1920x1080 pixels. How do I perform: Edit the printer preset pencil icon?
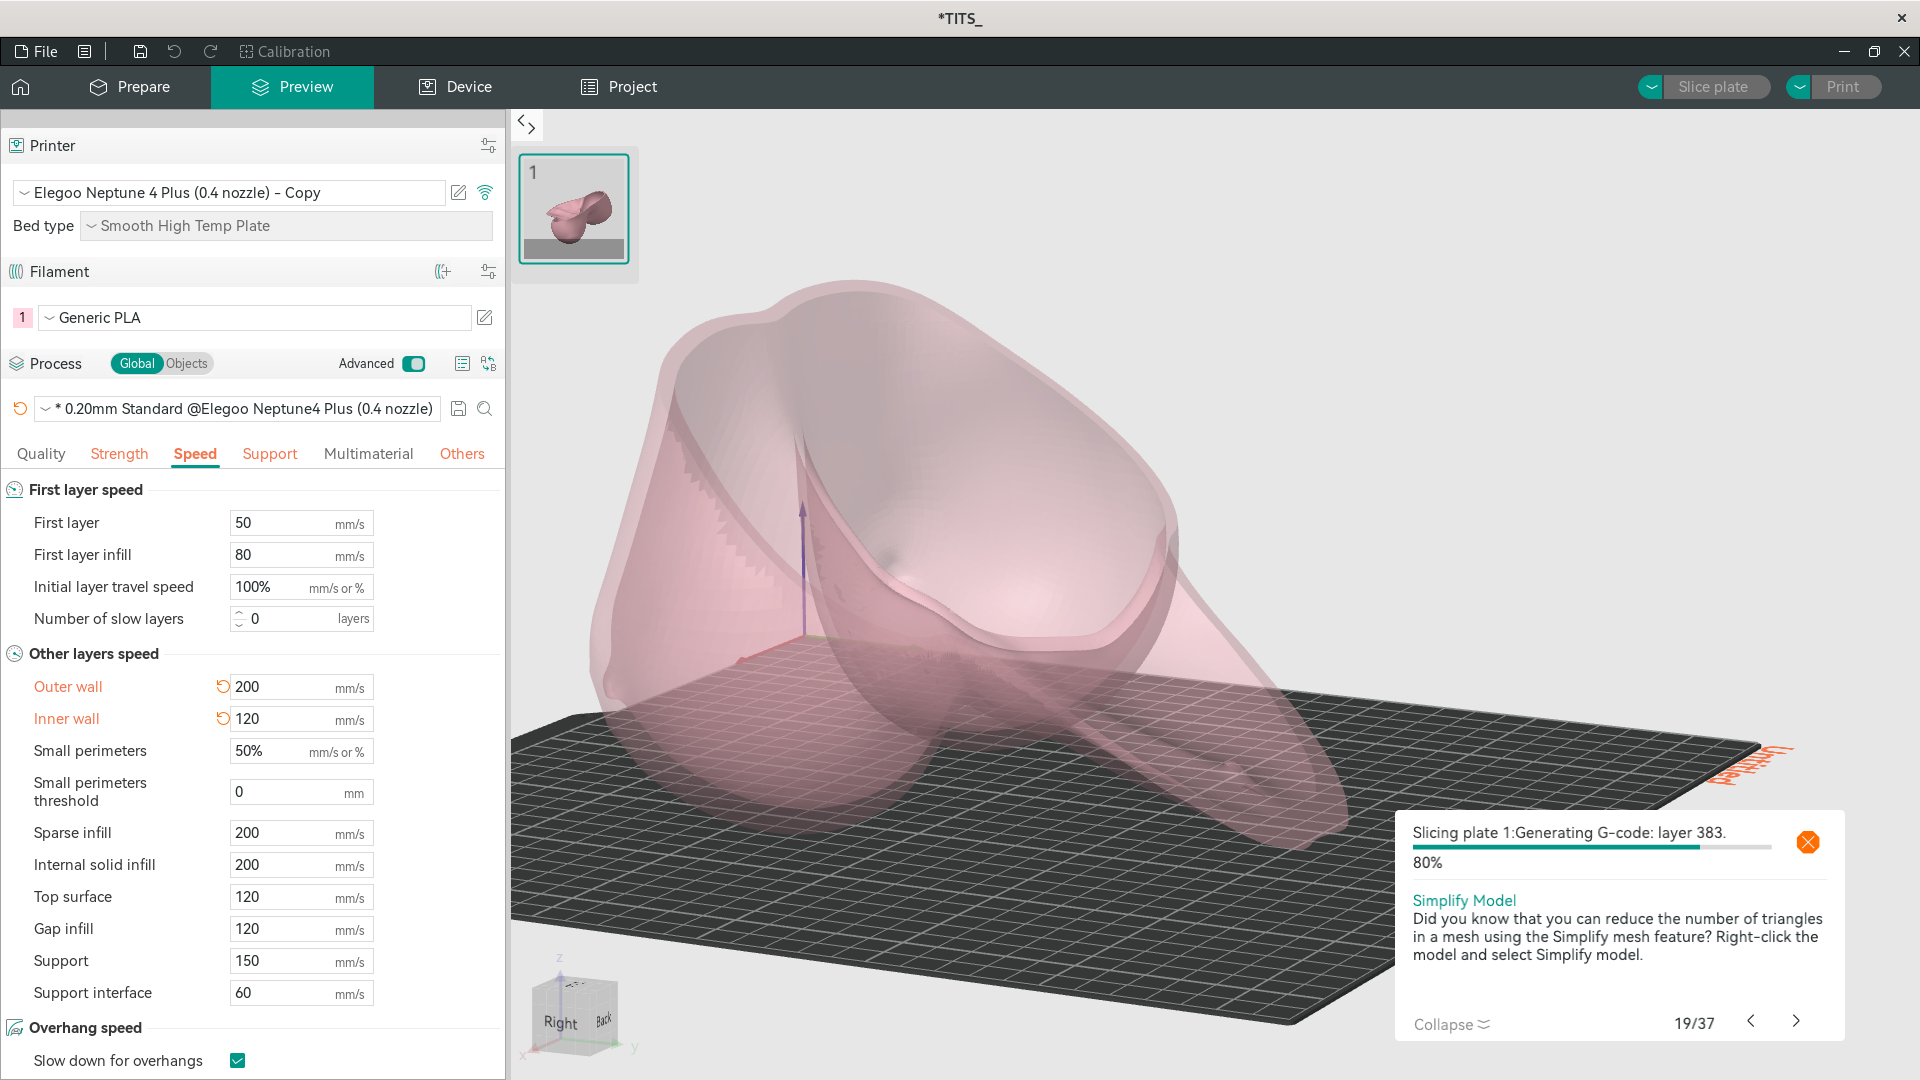click(458, 192)
